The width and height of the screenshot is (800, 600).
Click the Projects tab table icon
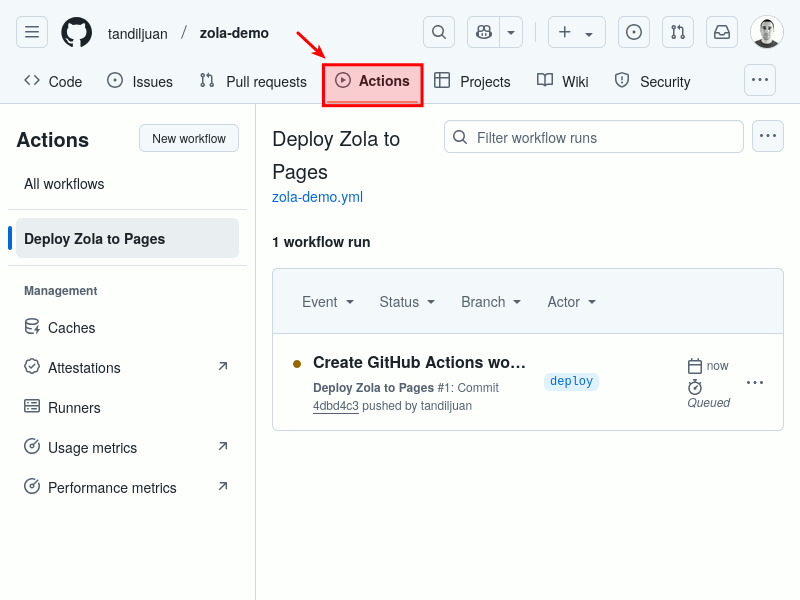click(442, 80)
